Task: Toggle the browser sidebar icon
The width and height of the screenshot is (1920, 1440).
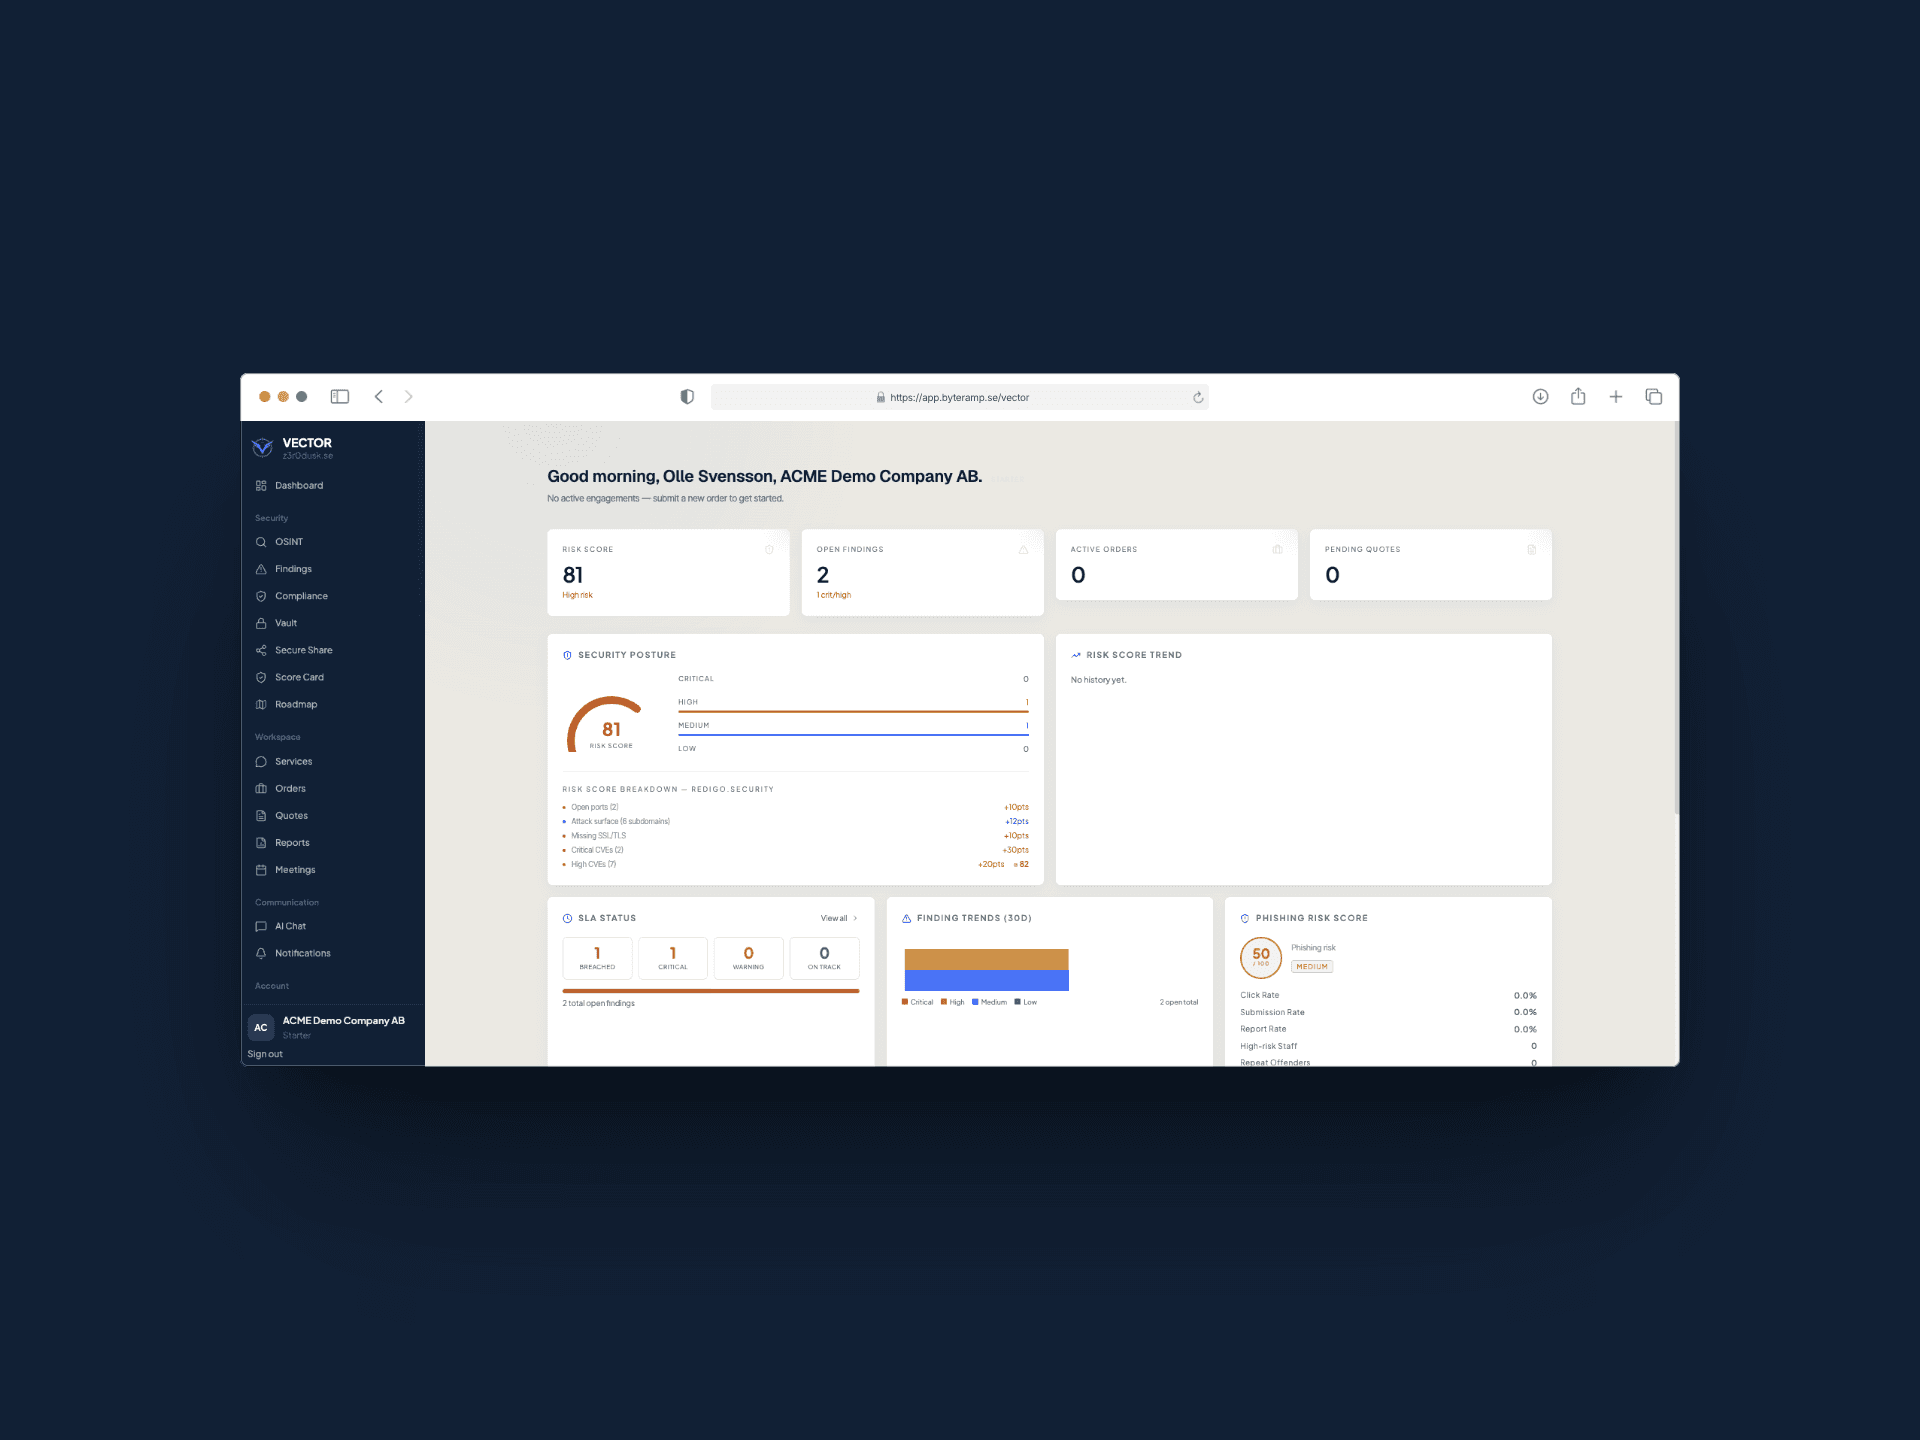Action: 340,397
